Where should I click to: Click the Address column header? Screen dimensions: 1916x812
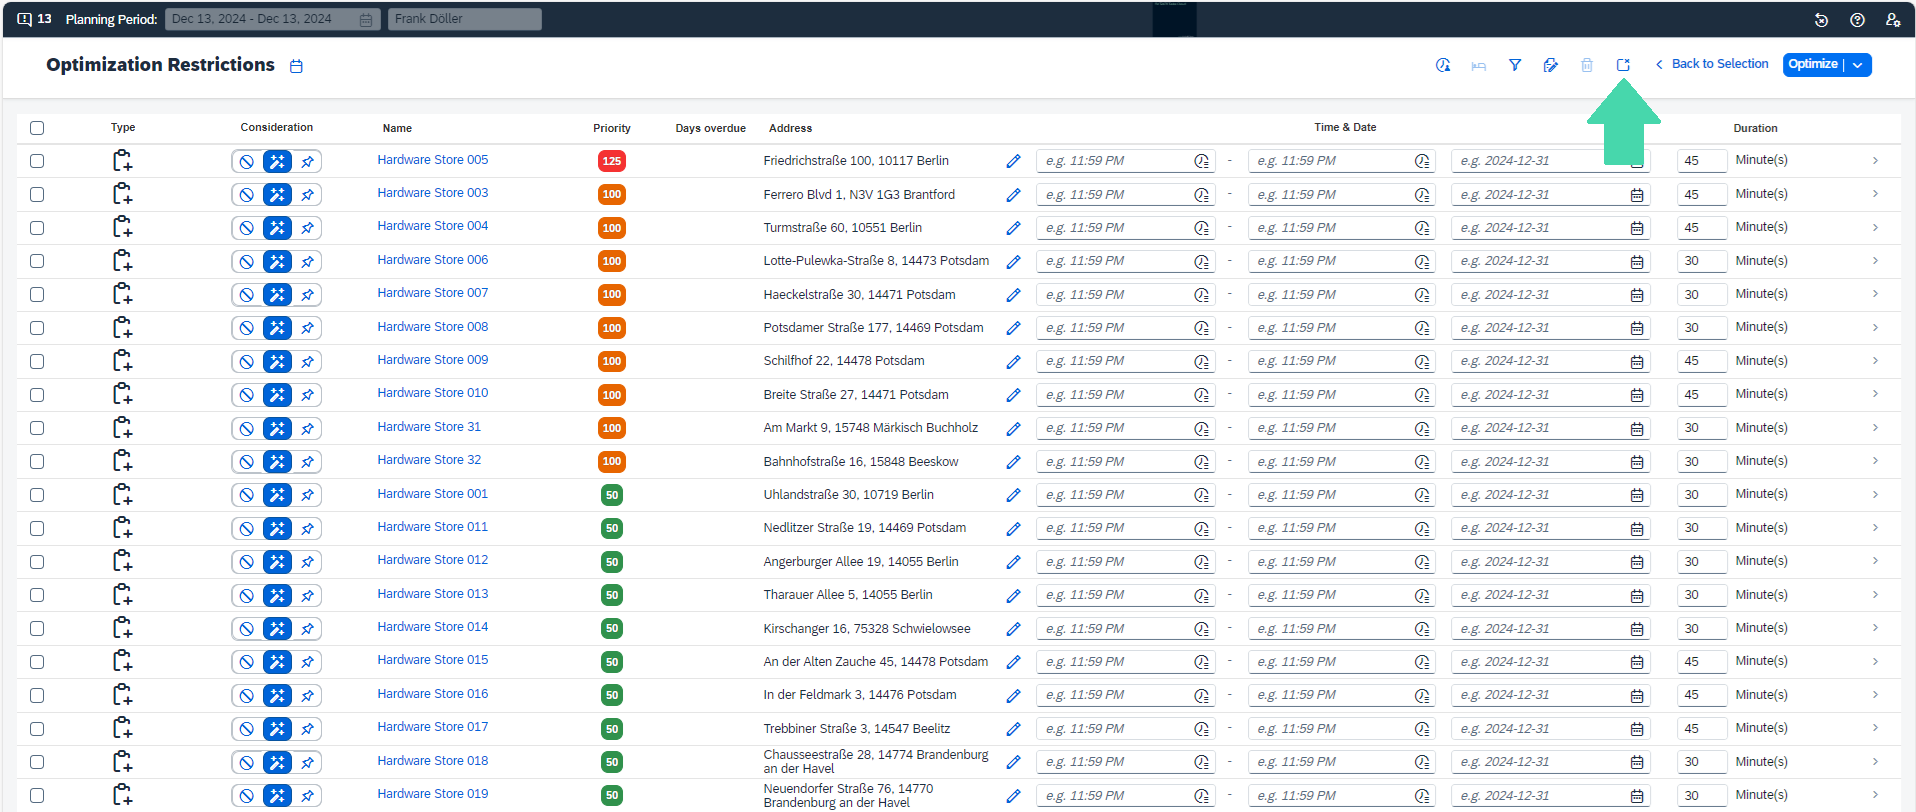click(x=790, y=128)
